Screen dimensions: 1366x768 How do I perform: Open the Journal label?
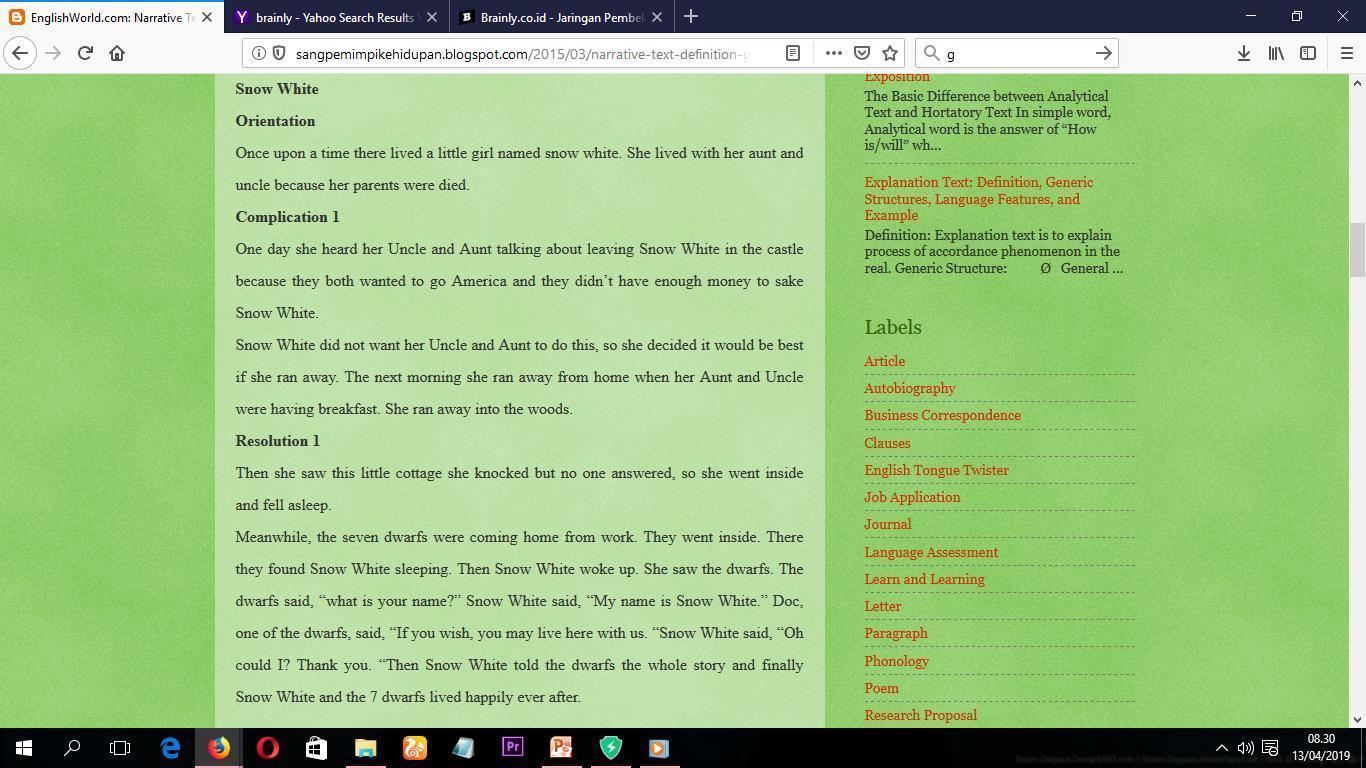point(887,524)
